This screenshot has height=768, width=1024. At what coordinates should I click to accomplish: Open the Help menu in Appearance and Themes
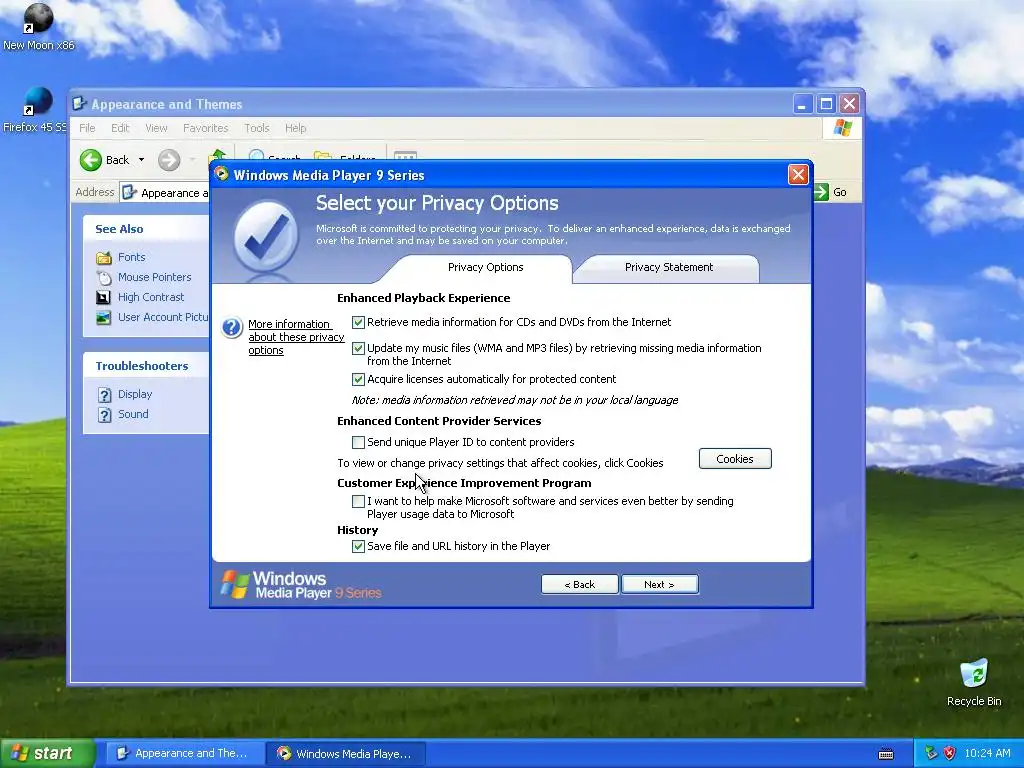coord(295,128)
